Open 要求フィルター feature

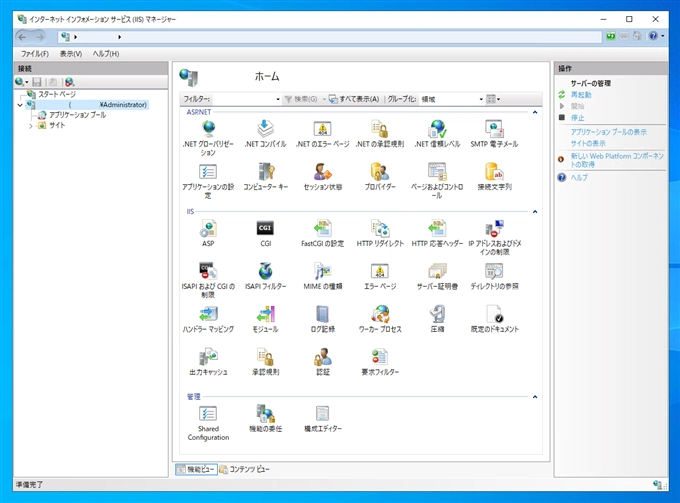coord(380,362)
